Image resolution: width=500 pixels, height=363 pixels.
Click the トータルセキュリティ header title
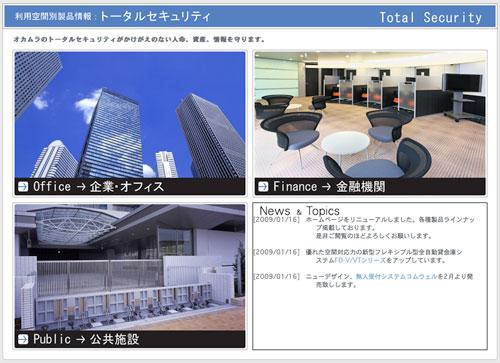click(x=155, y=16)
